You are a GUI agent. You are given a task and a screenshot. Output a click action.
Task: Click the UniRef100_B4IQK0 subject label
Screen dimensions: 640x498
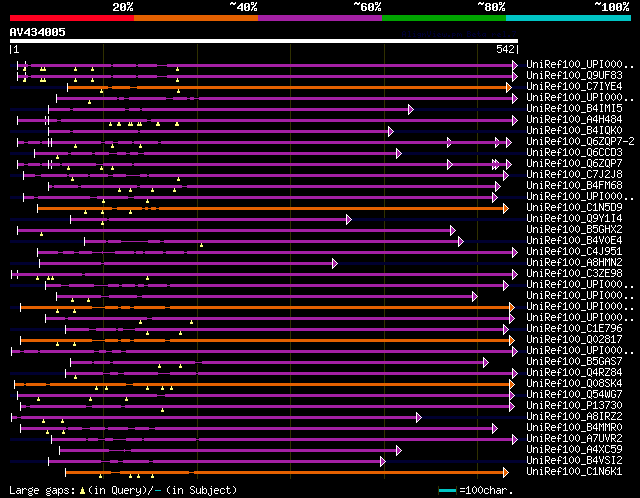(x=574, y=130)
